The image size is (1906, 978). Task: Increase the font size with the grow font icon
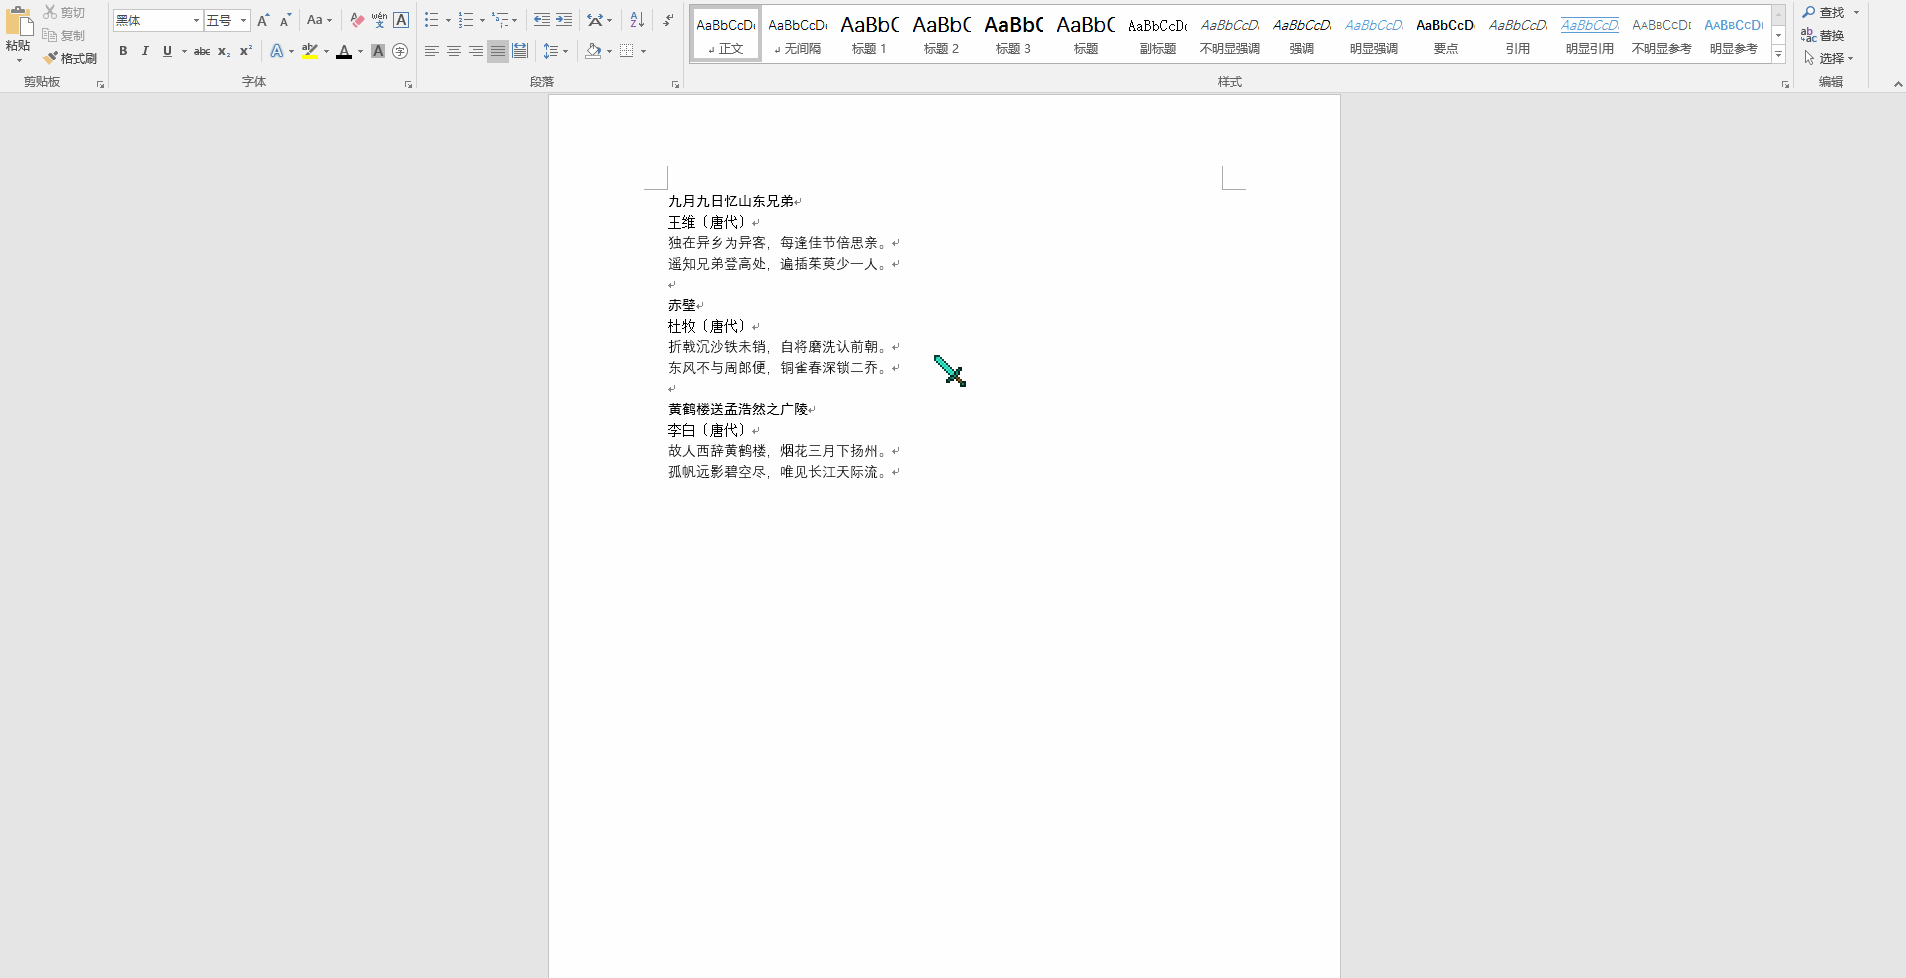[263, 20]
